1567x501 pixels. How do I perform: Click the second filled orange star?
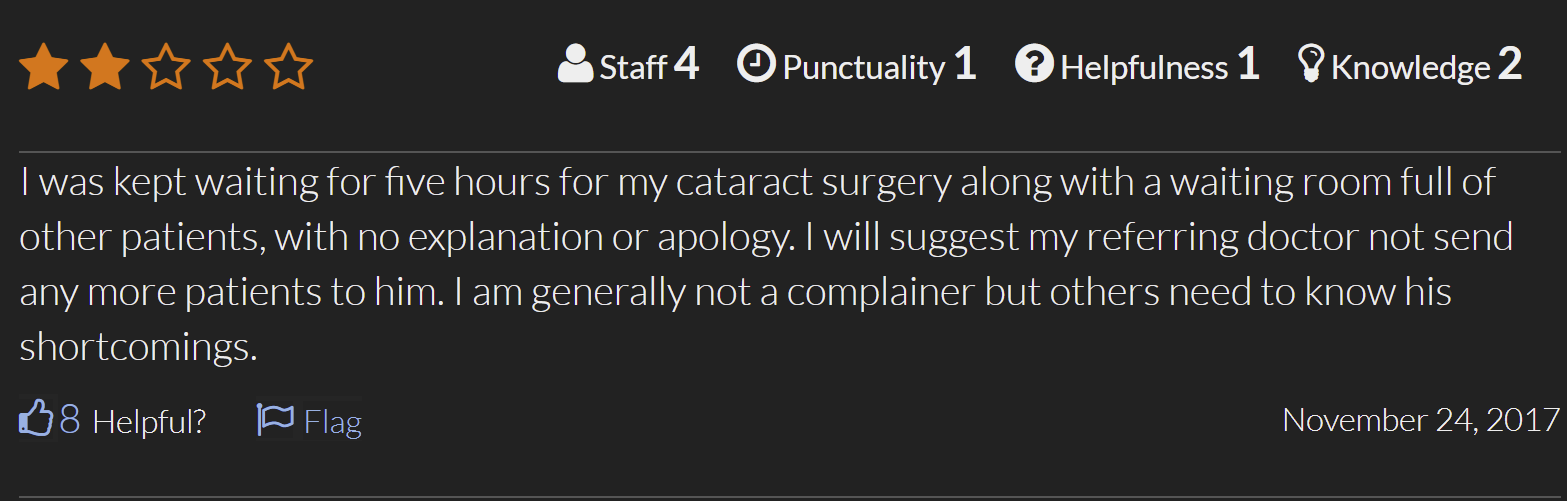coord(104,67)
